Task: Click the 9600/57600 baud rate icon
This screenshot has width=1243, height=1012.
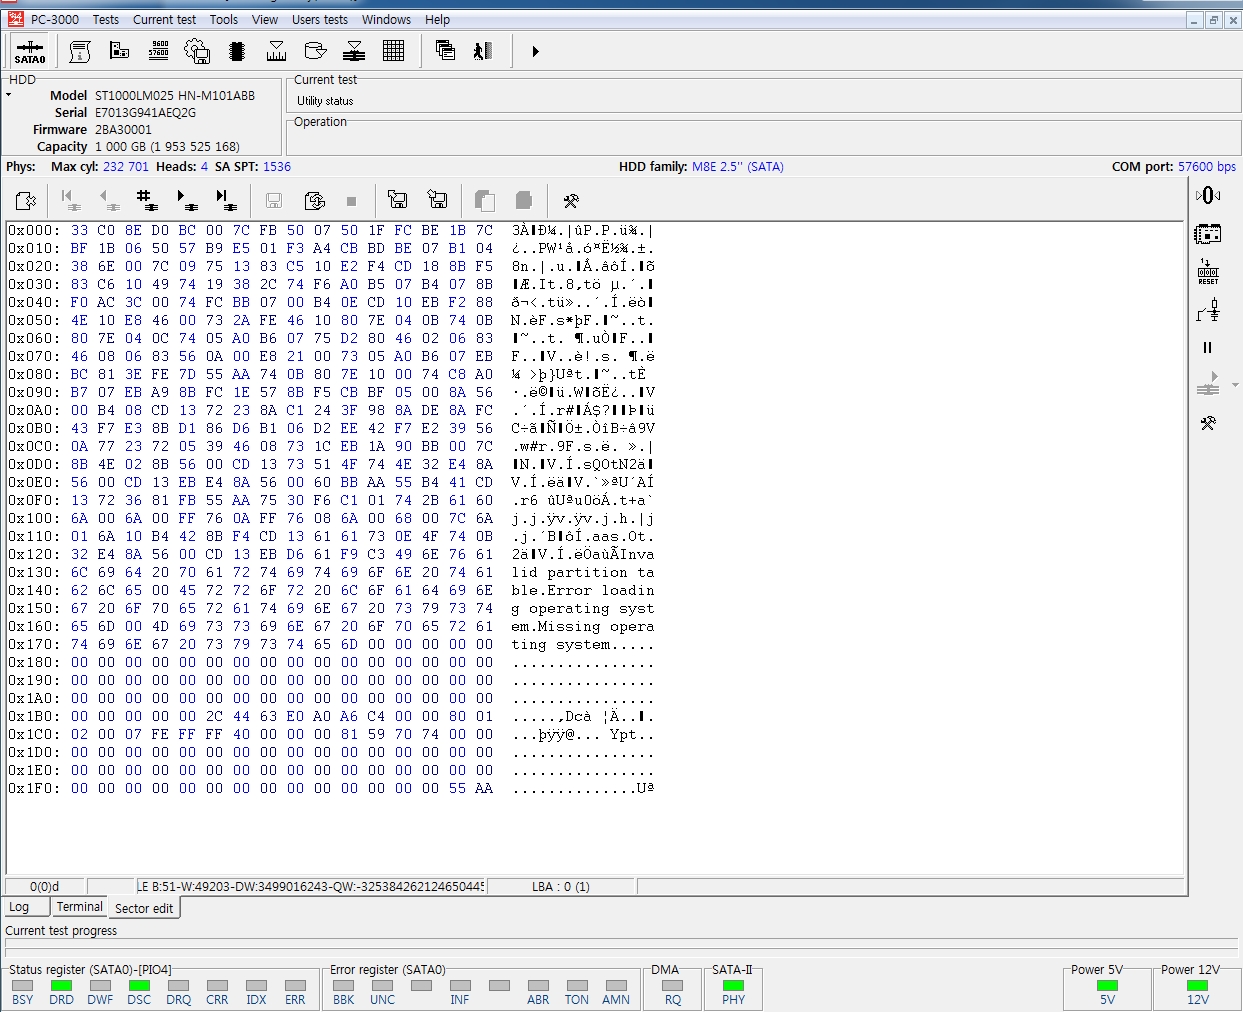Action: click(158, 51)
